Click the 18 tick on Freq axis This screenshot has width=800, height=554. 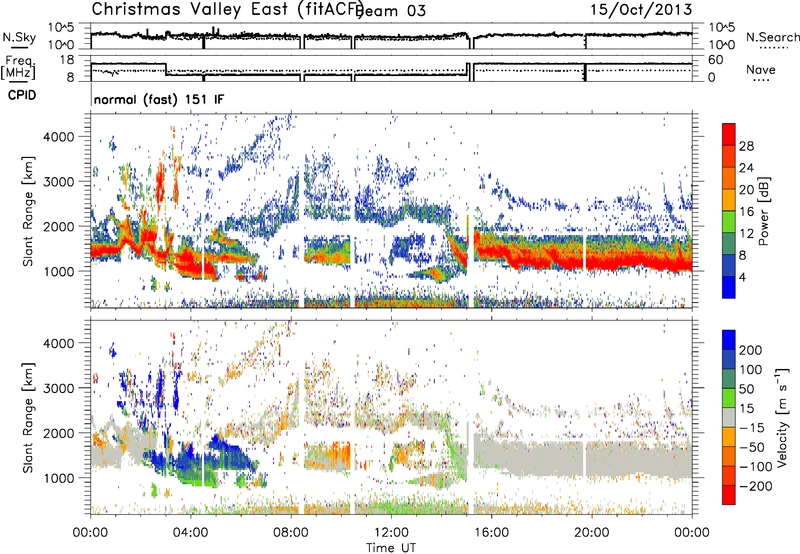pos(67,60)
